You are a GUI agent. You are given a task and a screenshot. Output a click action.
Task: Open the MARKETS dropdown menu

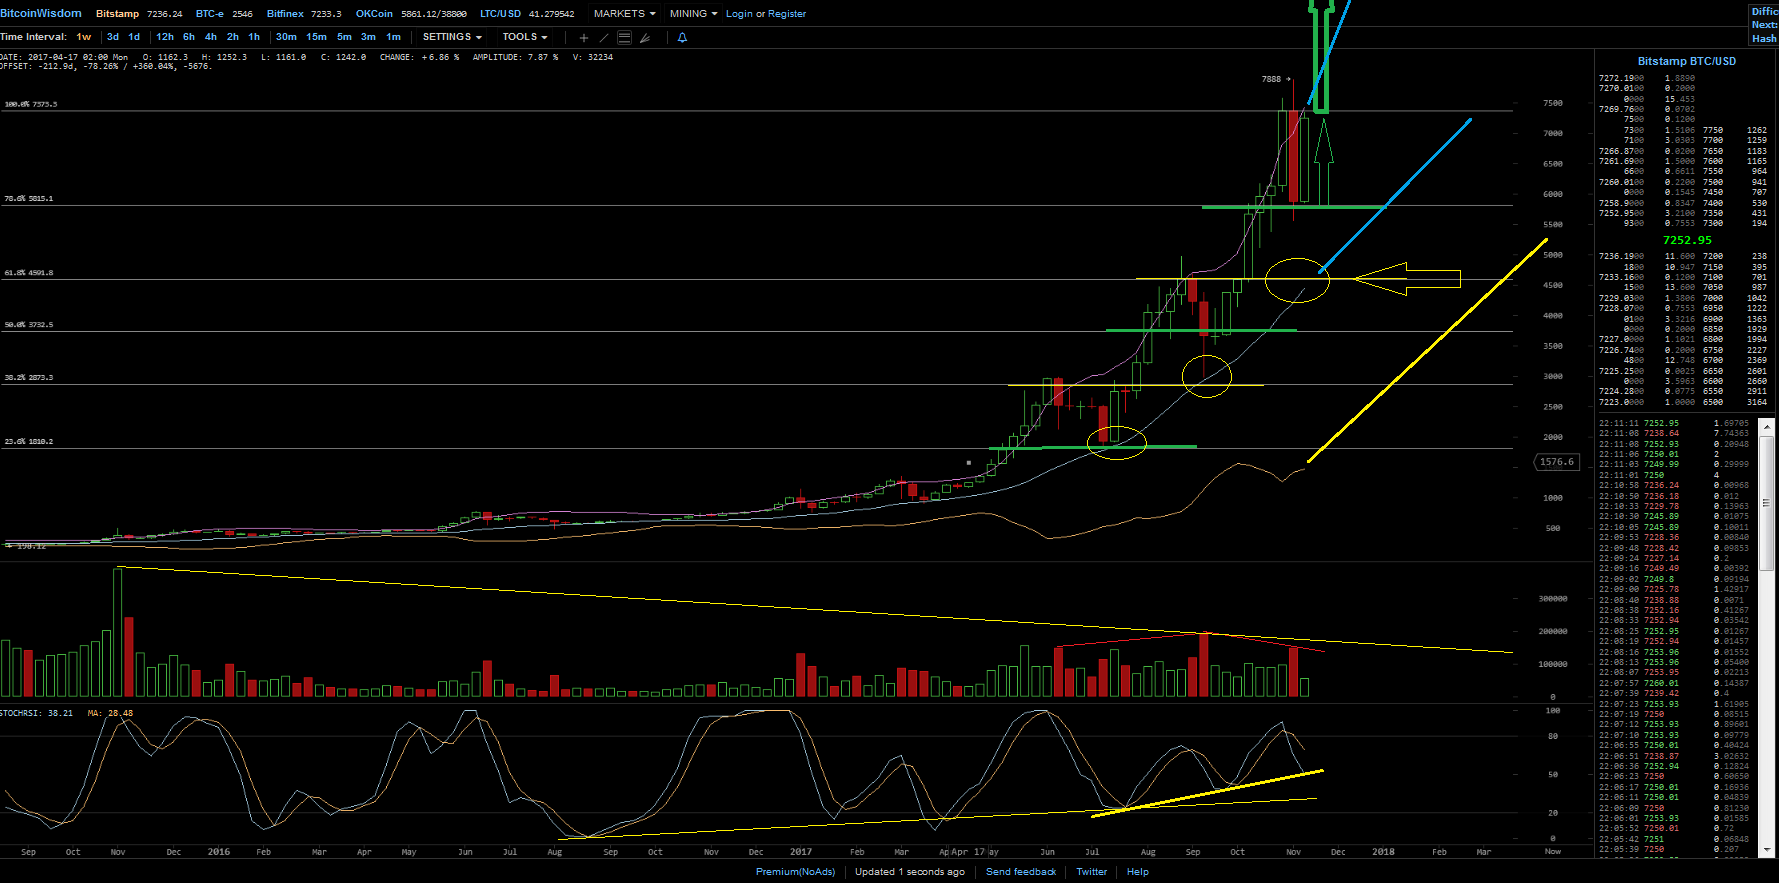coord(625,14)
